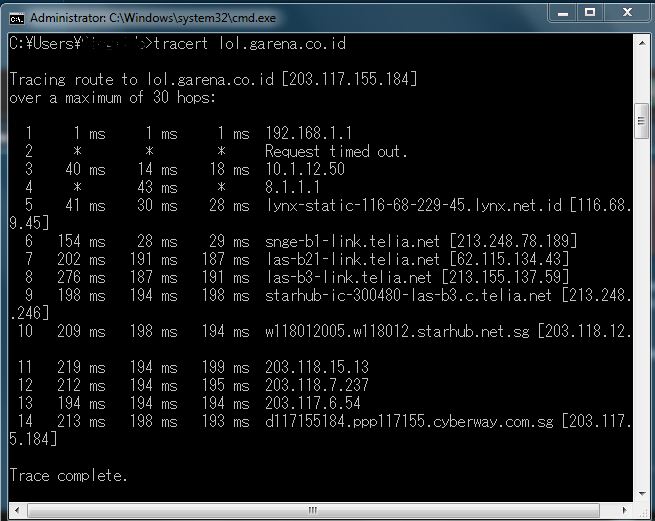Click the "Request timed out." message
Screen dimensions: 655x521
[336, 151]
